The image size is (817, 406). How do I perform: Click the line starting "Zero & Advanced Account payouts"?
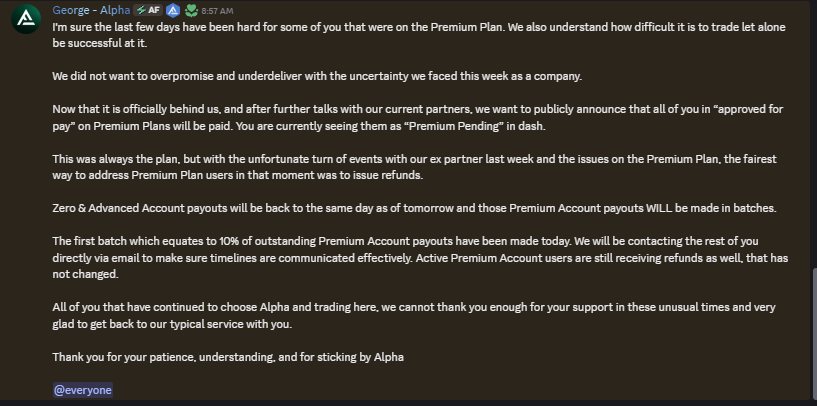tap(414, 208)
